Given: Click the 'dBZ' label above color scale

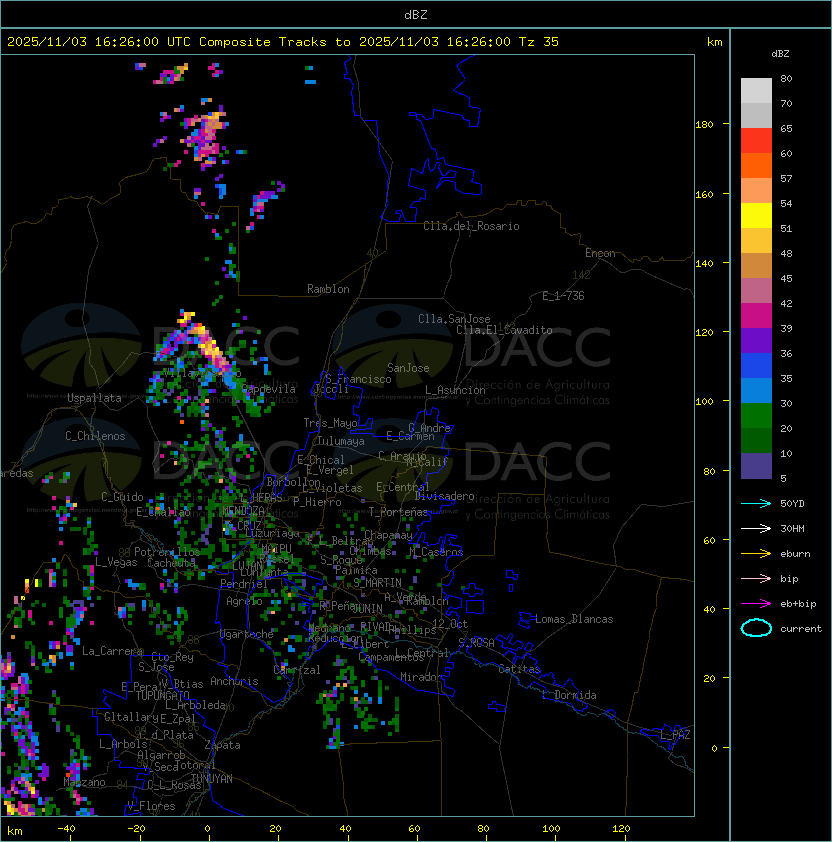Looking at the screenshot, I should tap(780, 54).
